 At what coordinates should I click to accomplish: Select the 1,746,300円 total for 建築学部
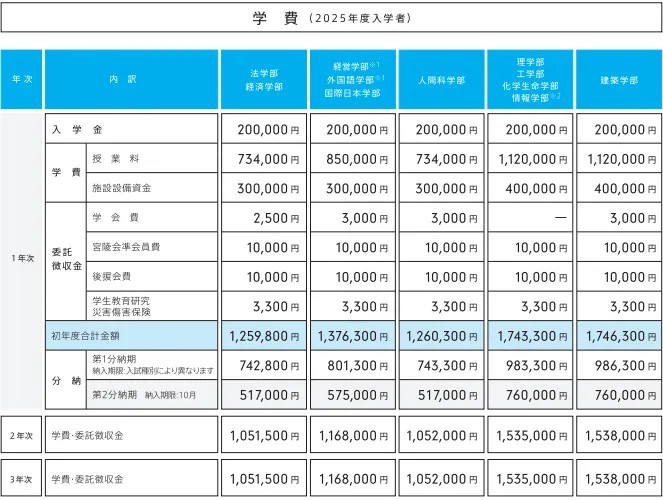tap(619, 337)
